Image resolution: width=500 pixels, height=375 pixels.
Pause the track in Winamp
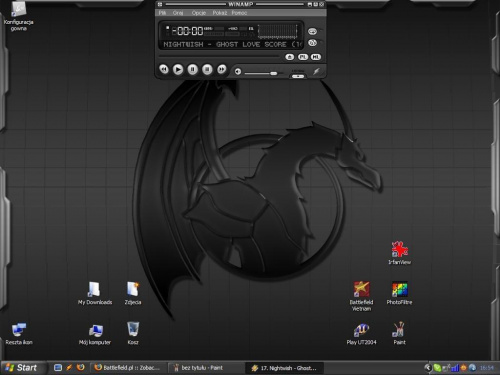pos(193,69)
